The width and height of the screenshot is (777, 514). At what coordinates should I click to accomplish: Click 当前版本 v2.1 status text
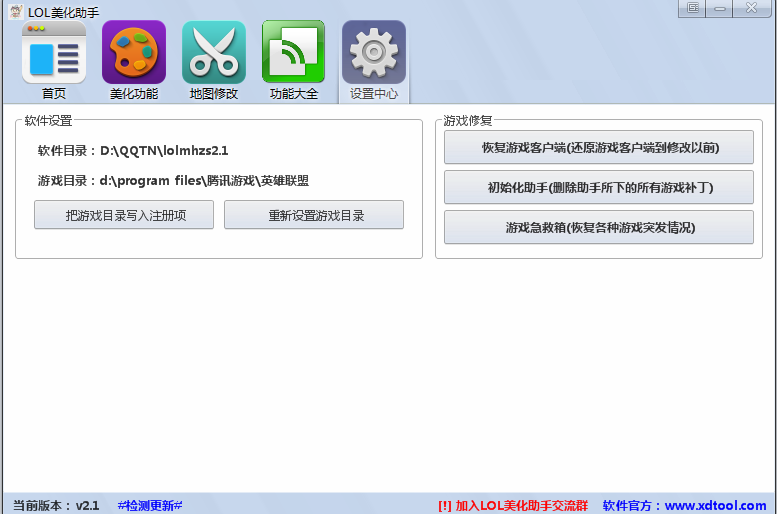click(x=56, y=506)
